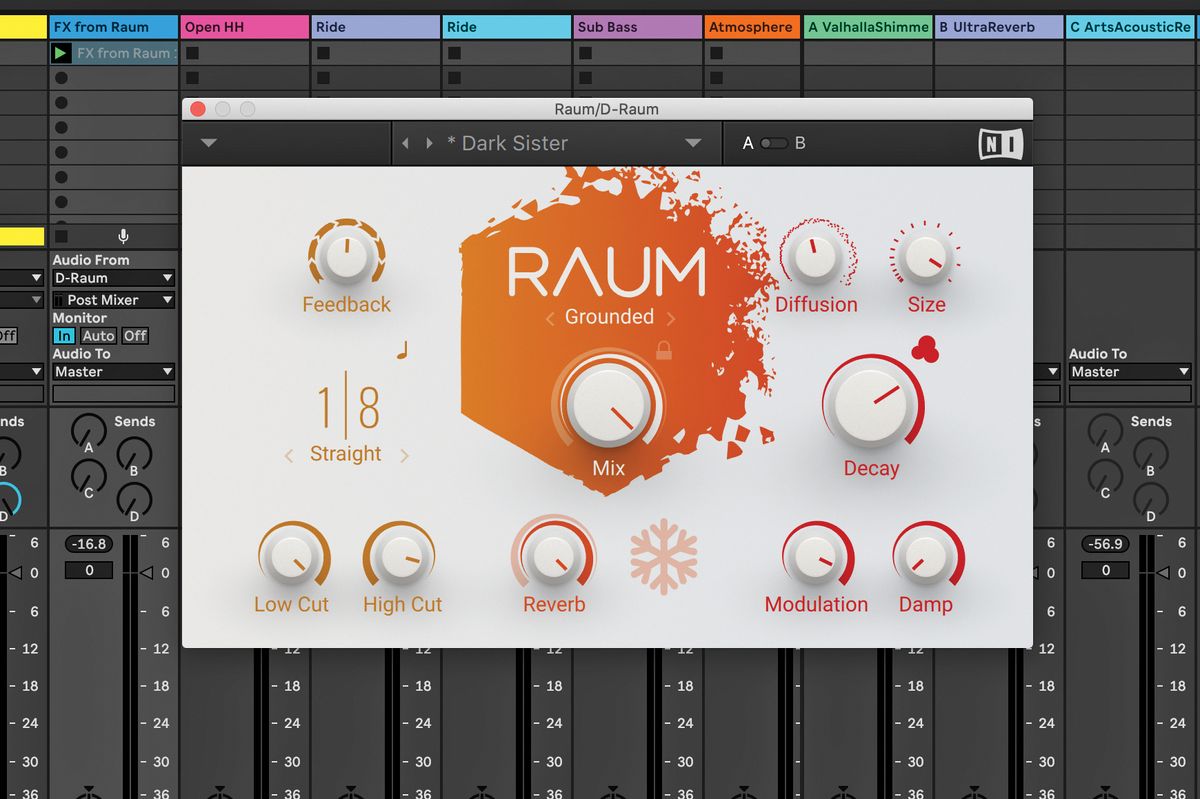
Task: Set Monitor to Off
Action: [134, 336]
